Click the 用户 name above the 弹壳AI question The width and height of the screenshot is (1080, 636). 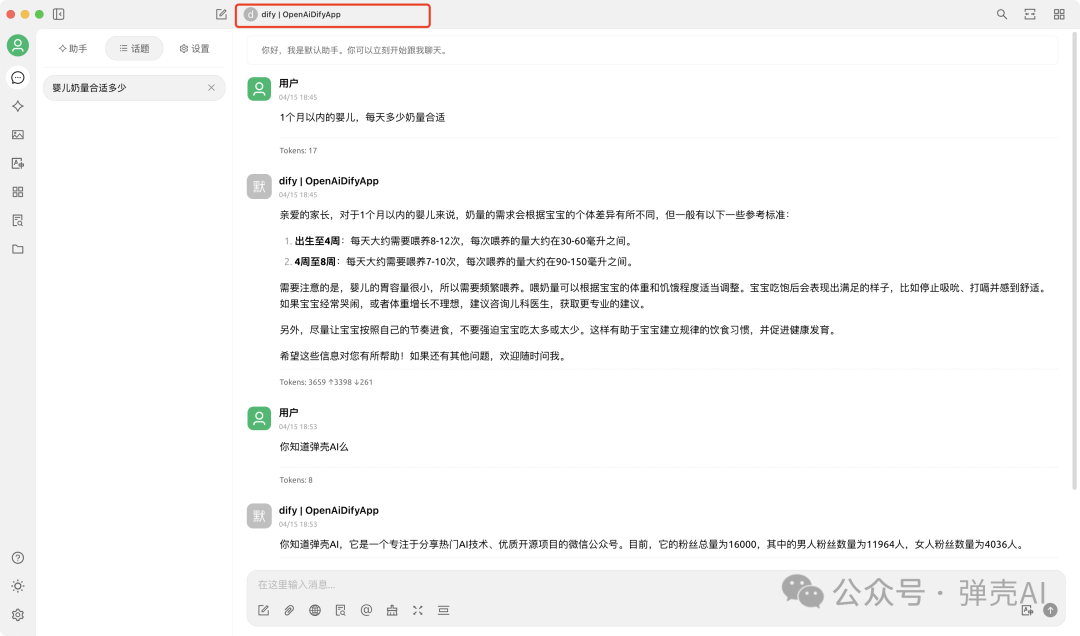coord(289,413)
